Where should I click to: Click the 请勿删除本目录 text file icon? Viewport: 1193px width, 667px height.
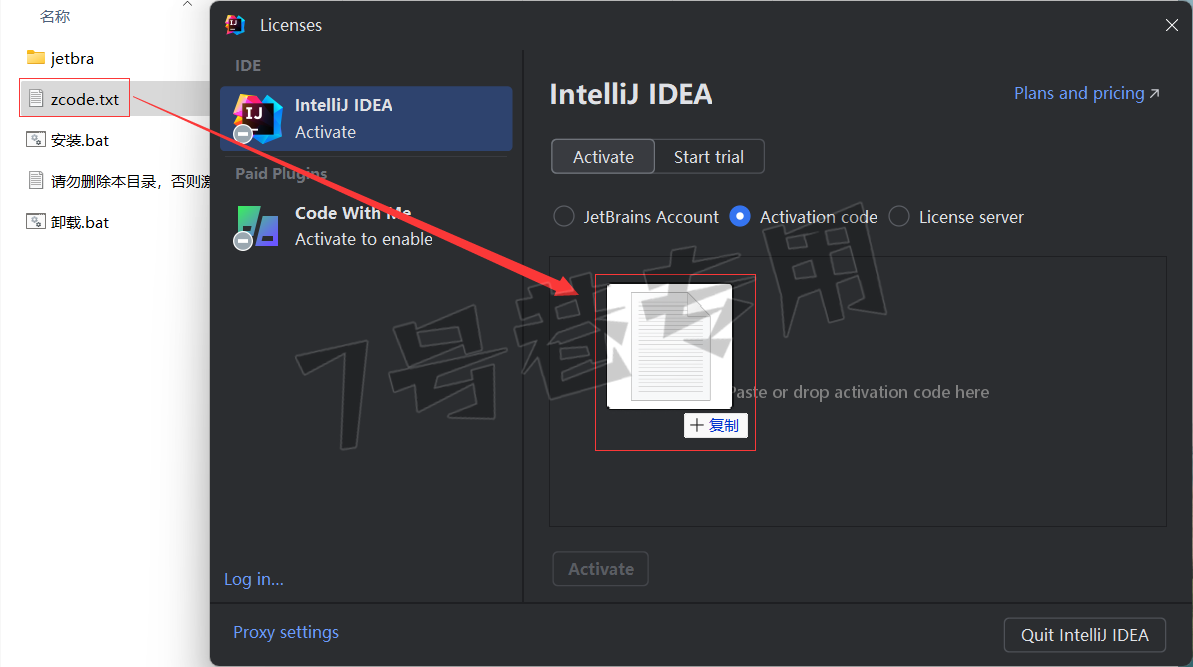36,181
